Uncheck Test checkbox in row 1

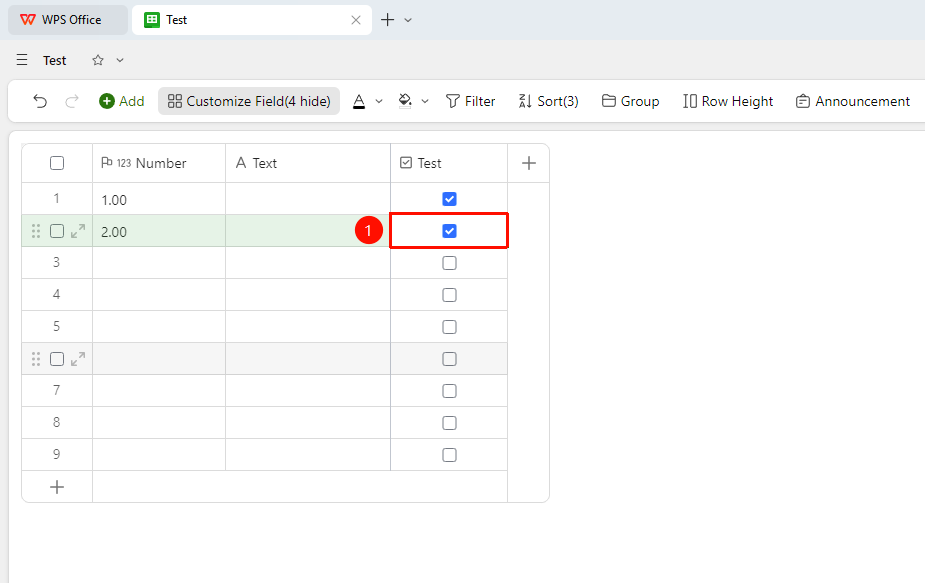[x=449, y=199]
